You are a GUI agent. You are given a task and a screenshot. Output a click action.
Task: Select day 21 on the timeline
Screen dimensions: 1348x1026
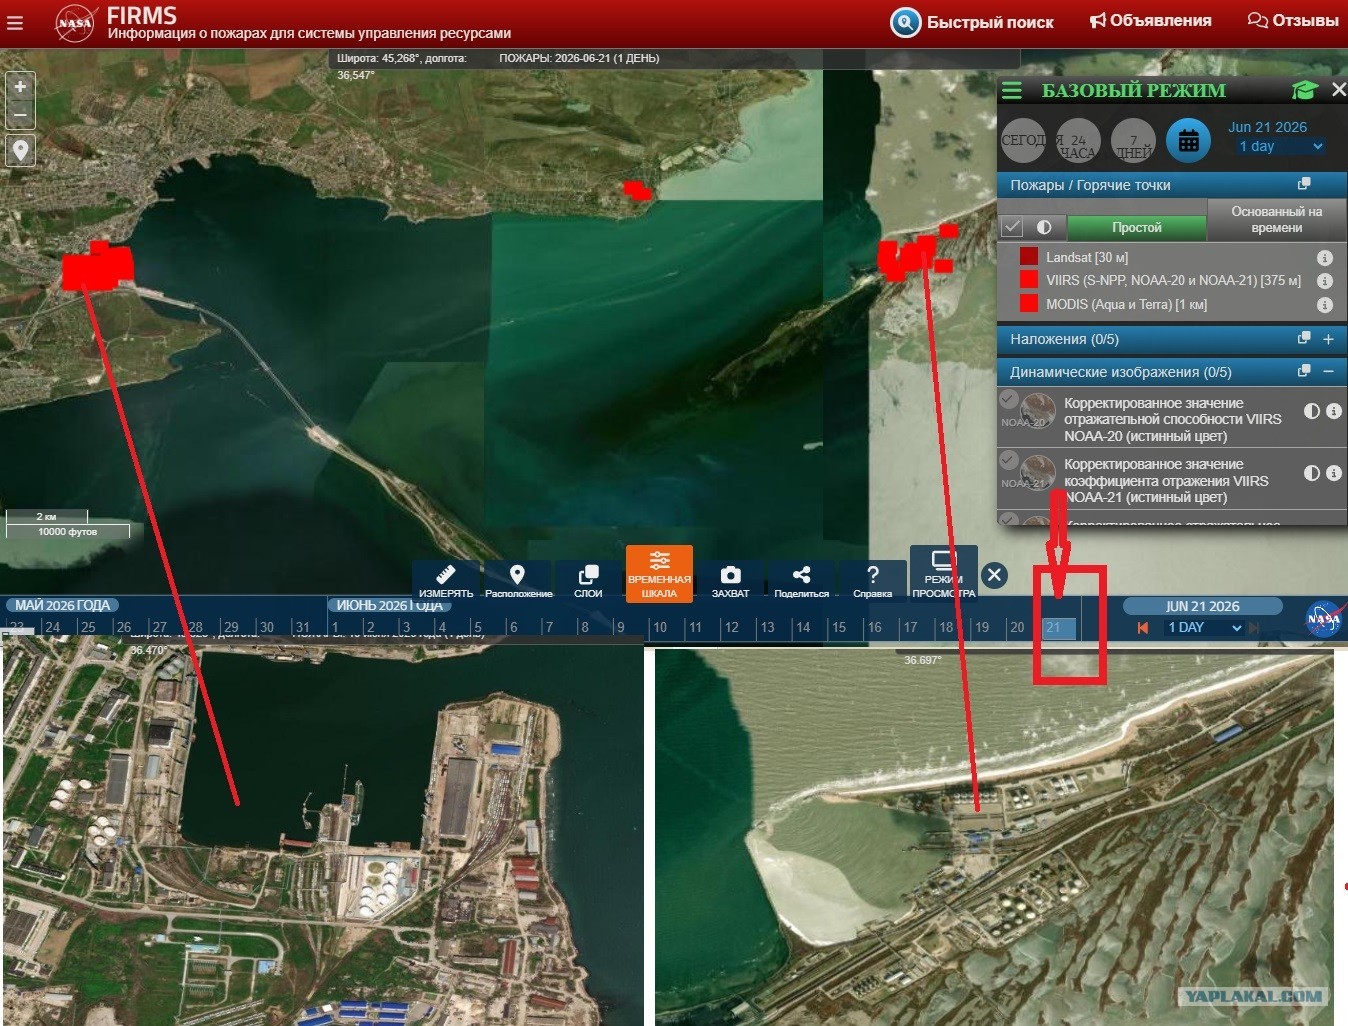(1058, 628)
